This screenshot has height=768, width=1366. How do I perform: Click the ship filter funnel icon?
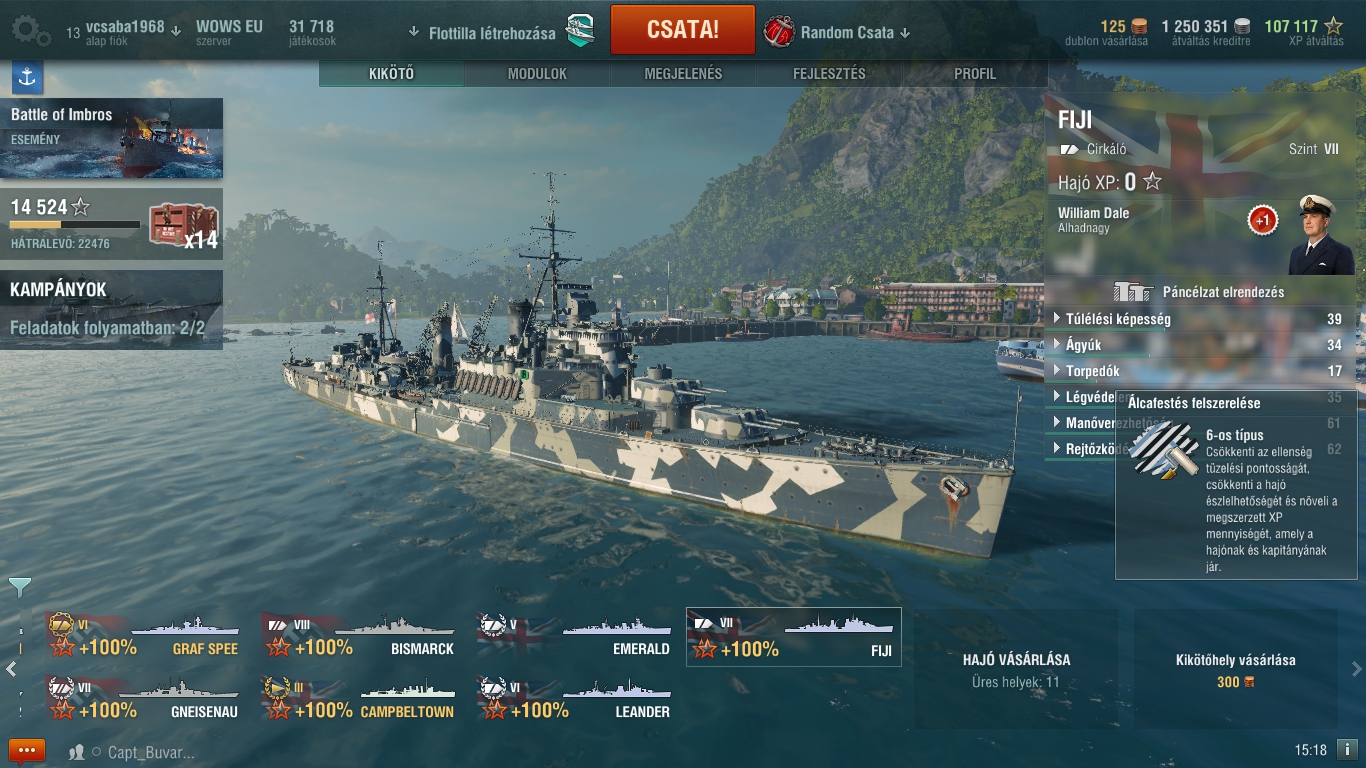pos(20,587)
